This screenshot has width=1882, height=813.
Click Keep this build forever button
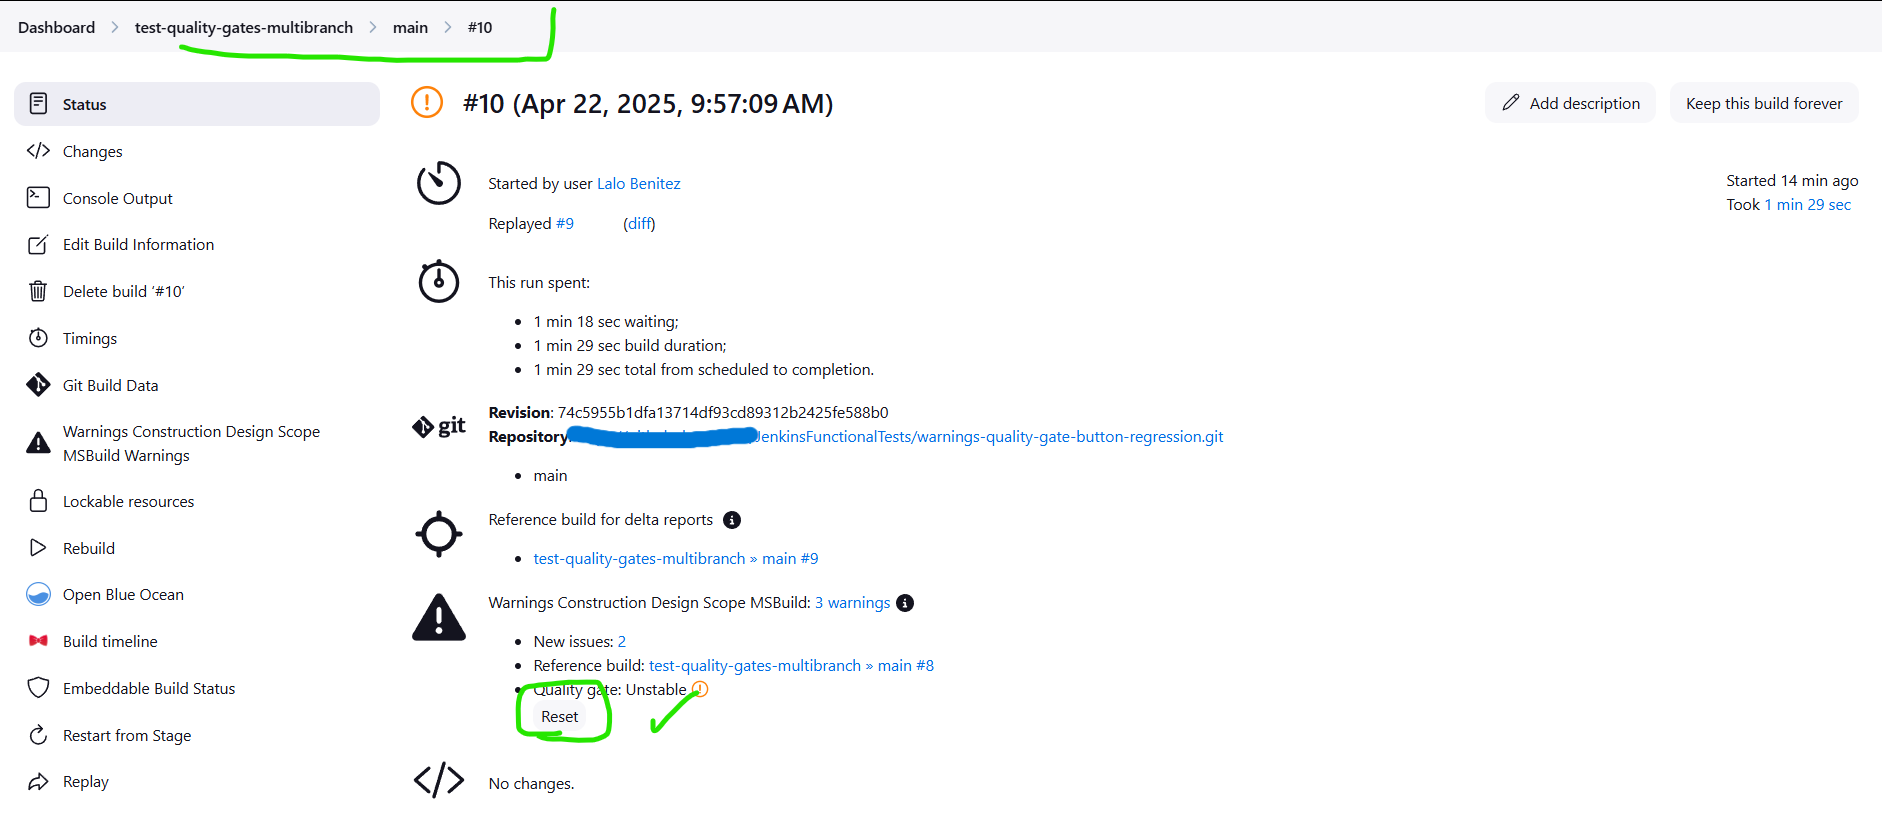[1763, 103]
